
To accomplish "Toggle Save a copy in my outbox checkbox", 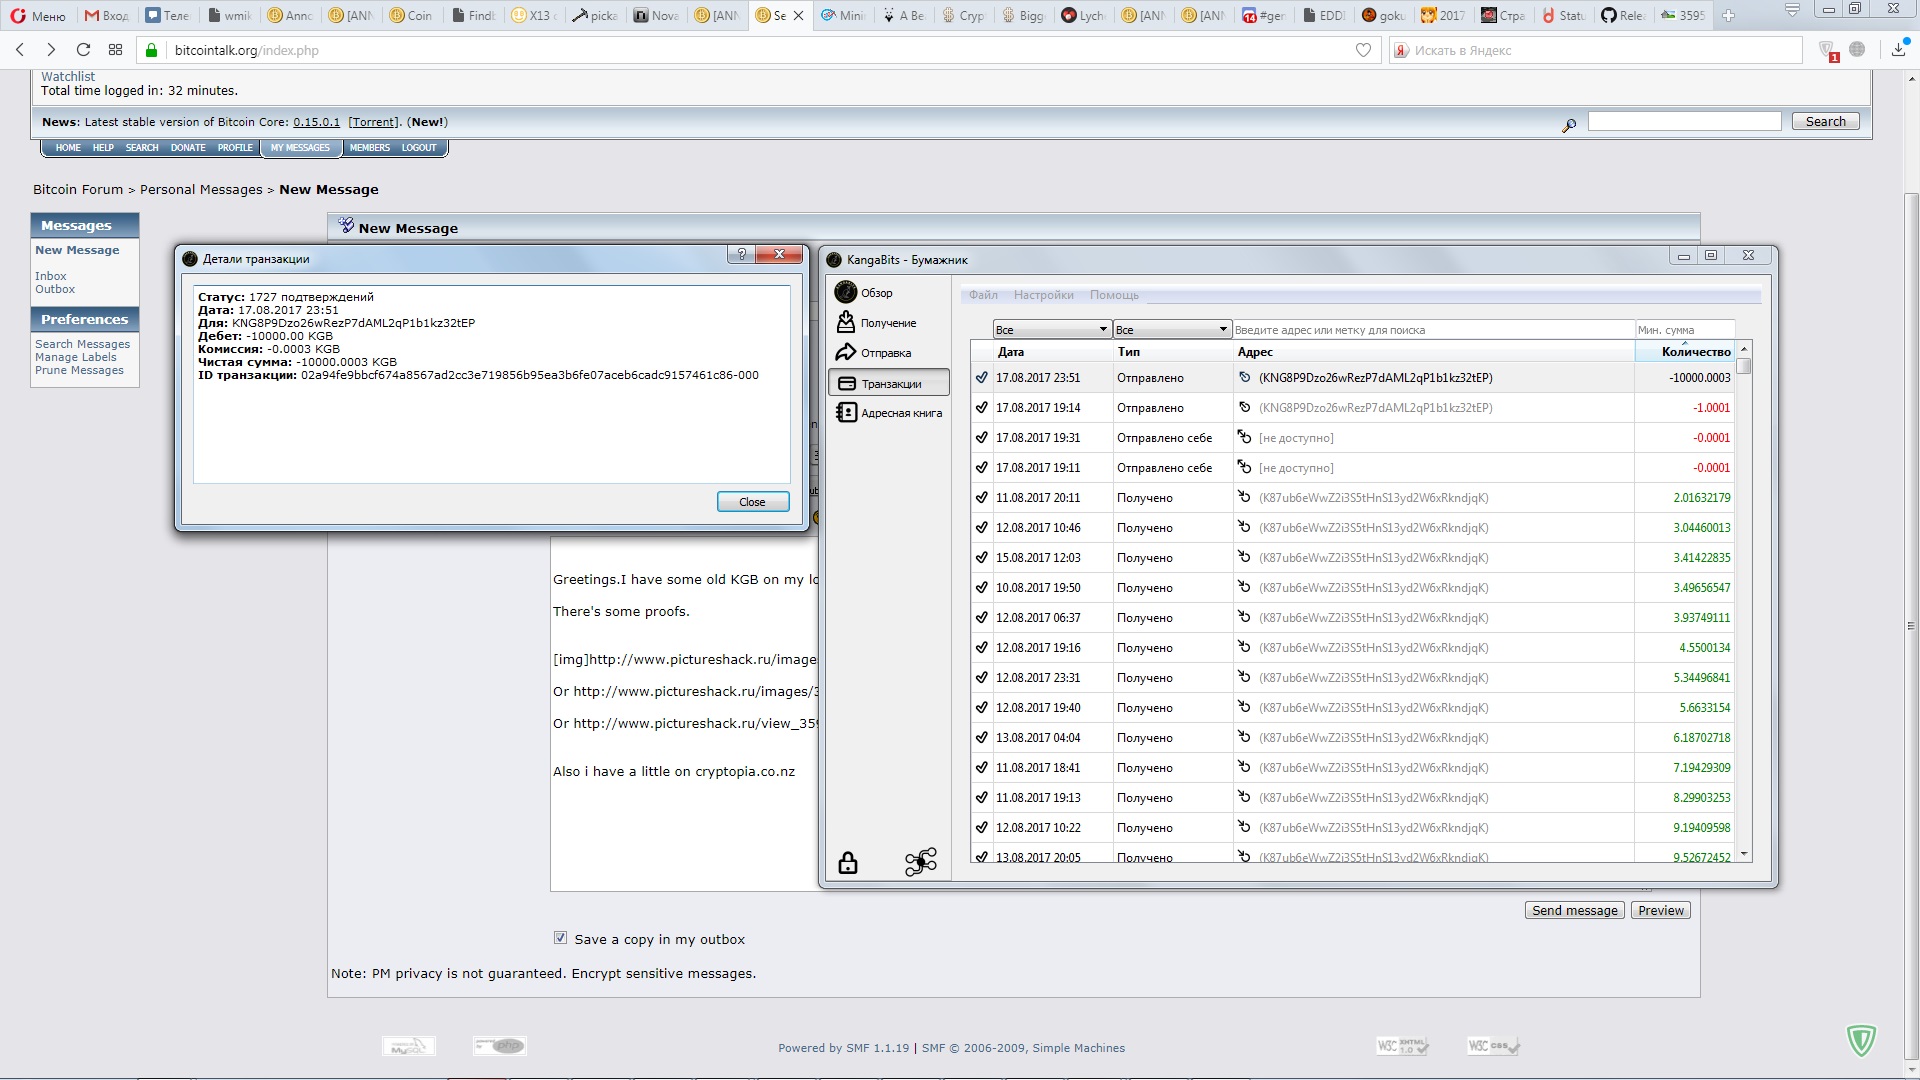I will [560, 938].
